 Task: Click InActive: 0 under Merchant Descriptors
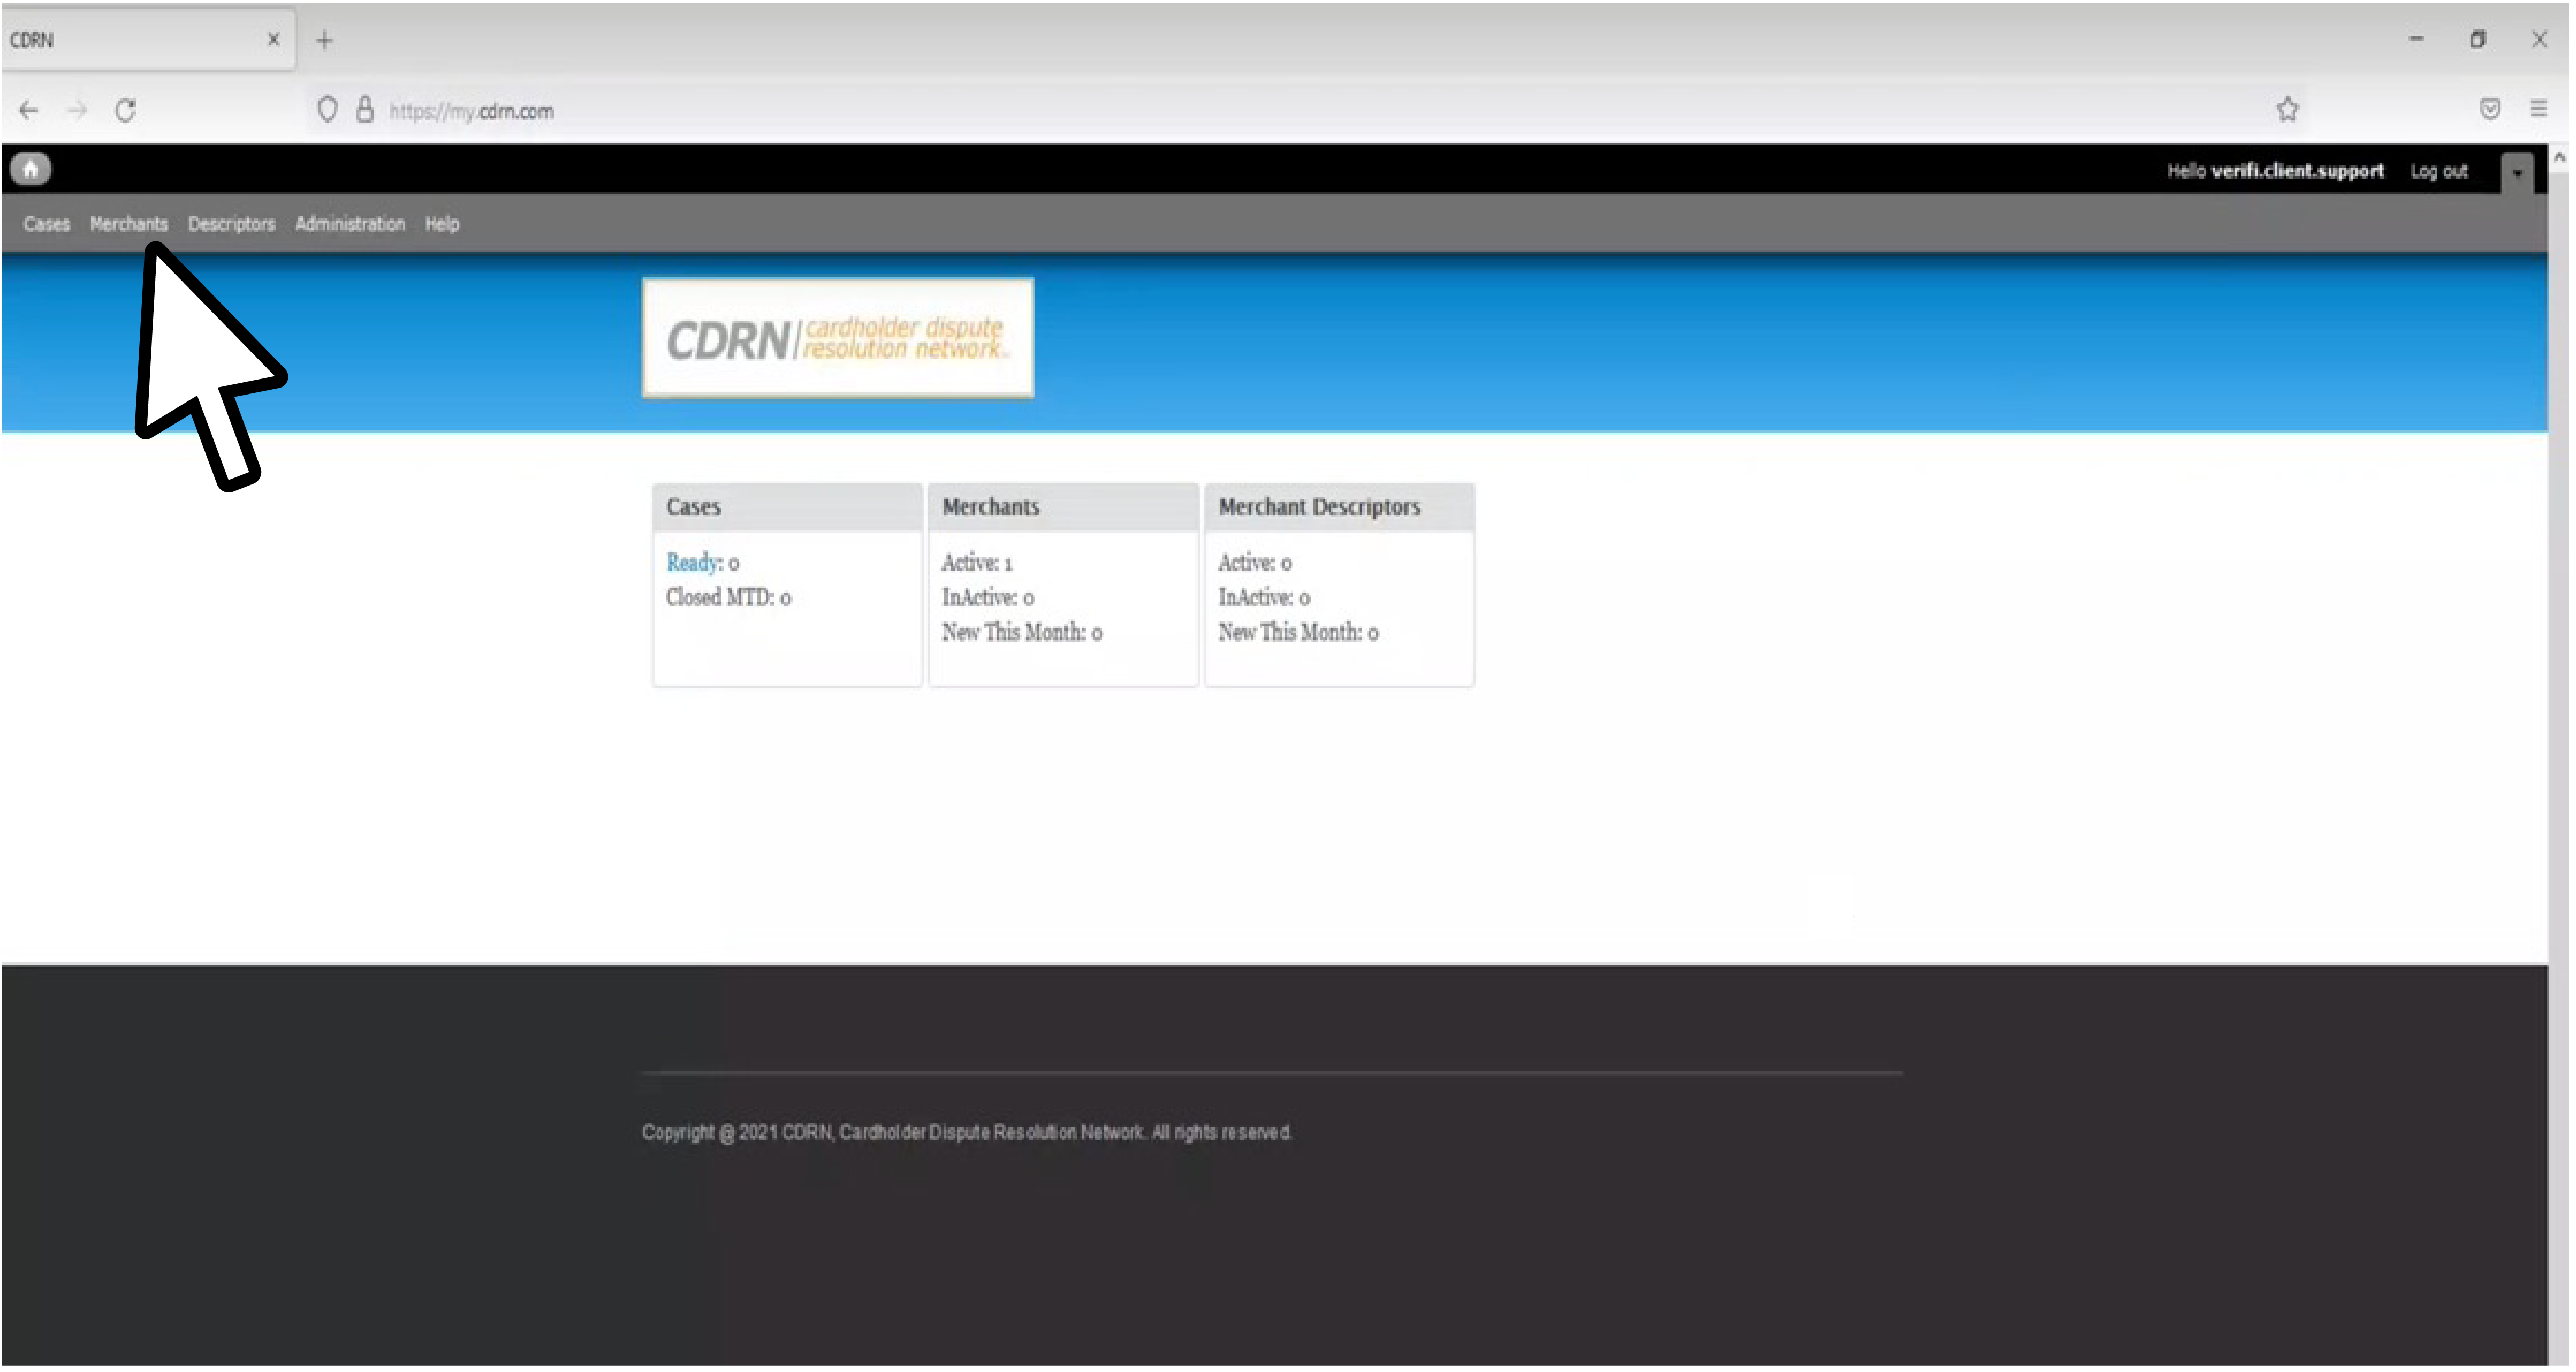[1264, 598]
